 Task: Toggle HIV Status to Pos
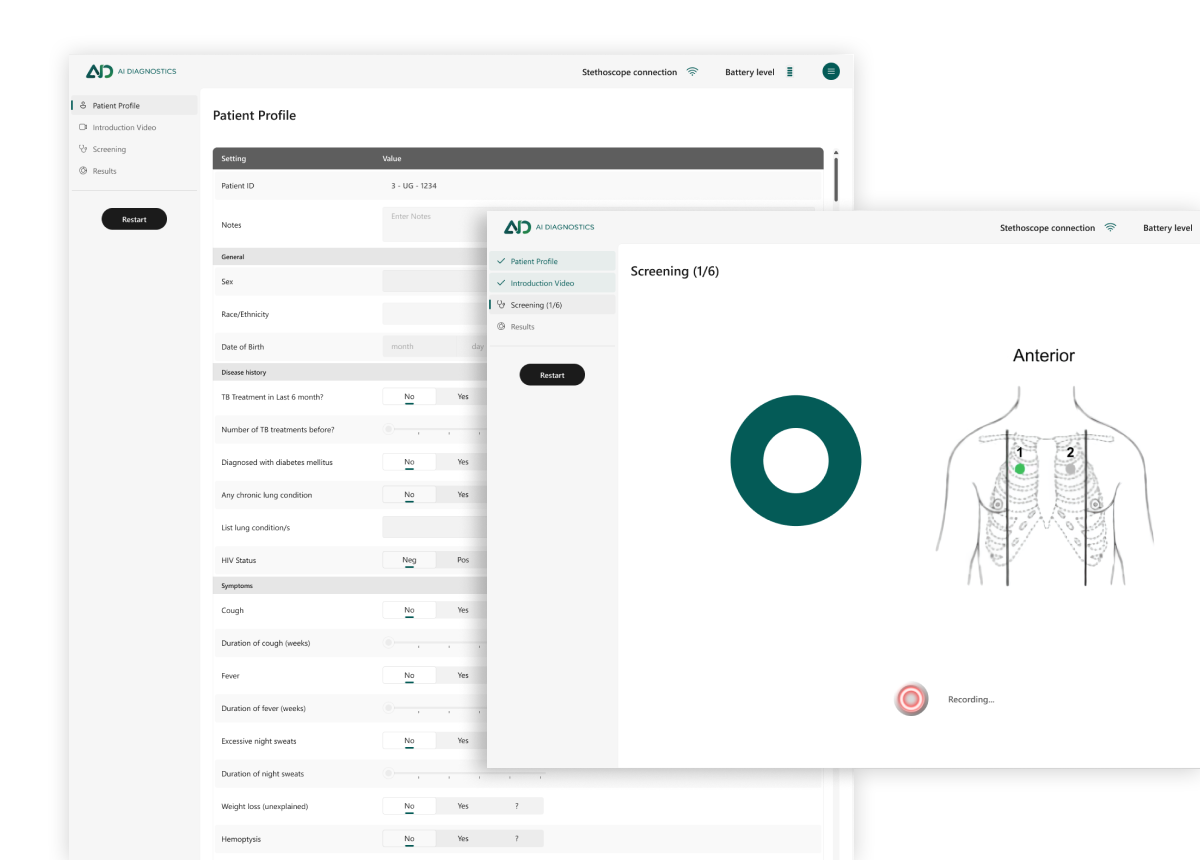[464, 560]
